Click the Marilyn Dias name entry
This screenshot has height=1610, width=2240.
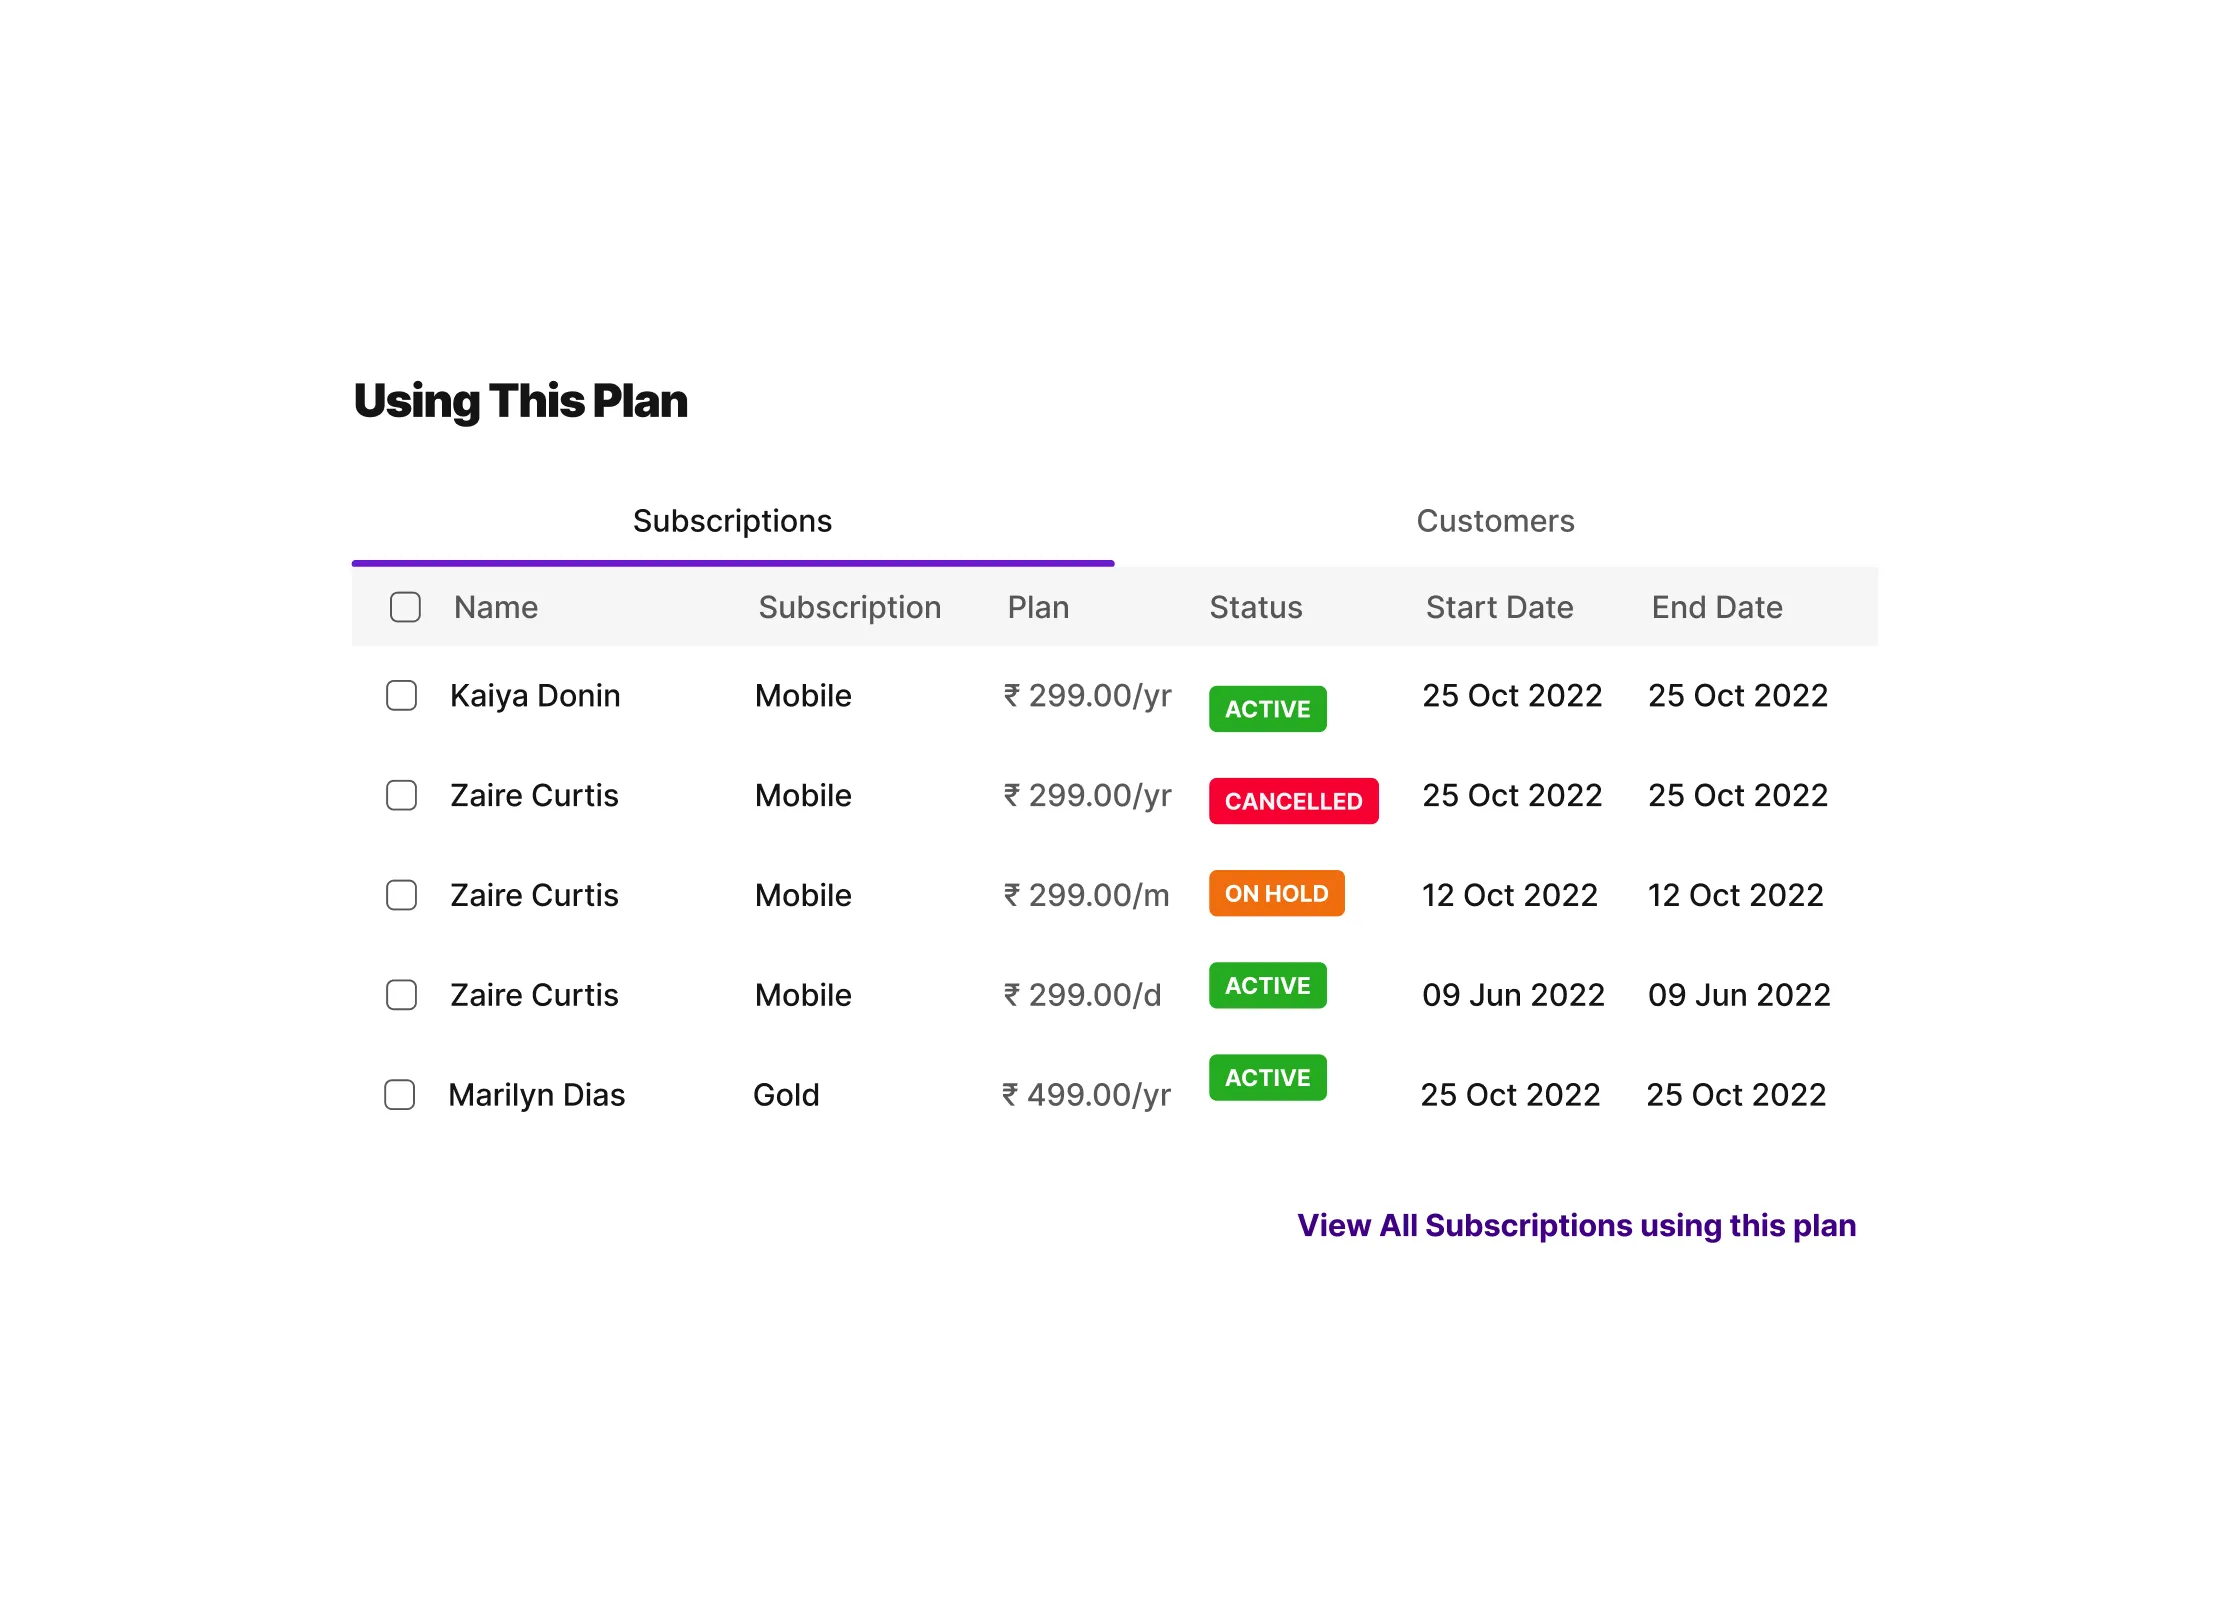coord(537,1095)
